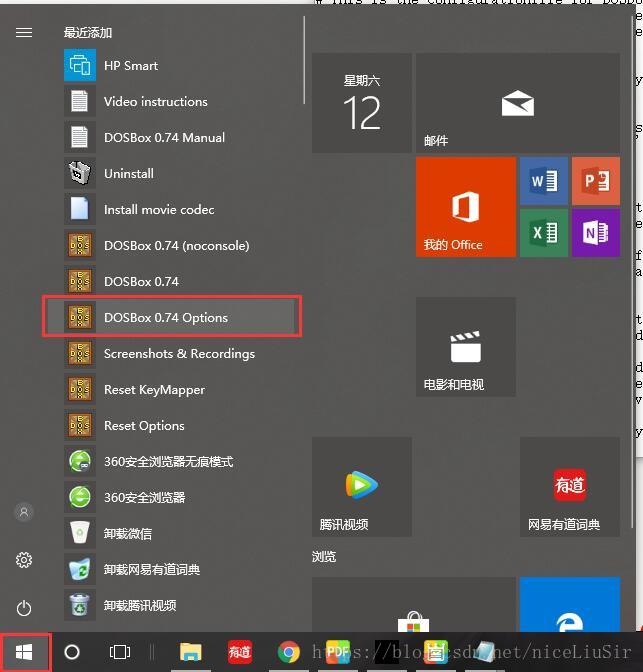The image size is (643, 672).
Task: Open Task View on taskbar
Action: click(x=120, y=652)
